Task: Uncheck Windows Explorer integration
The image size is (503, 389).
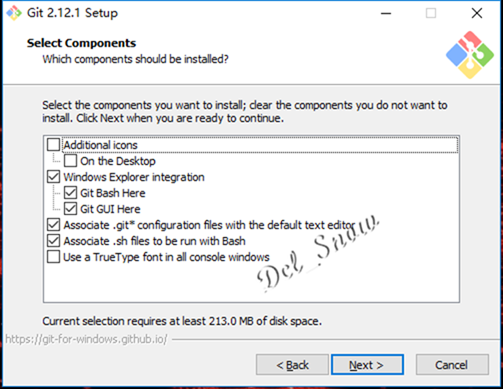Action: [x=53, y=177]
